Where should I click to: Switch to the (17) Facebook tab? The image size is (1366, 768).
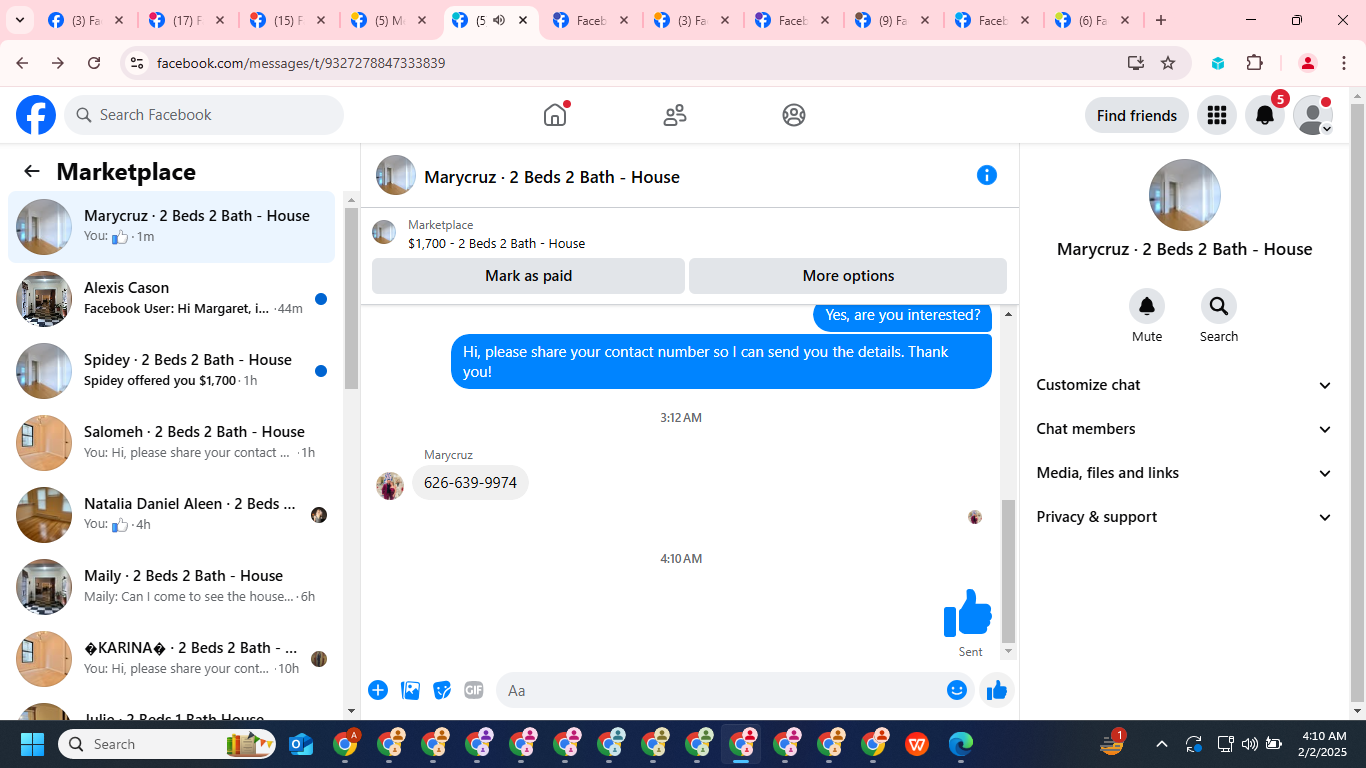[x=186, y=20]
